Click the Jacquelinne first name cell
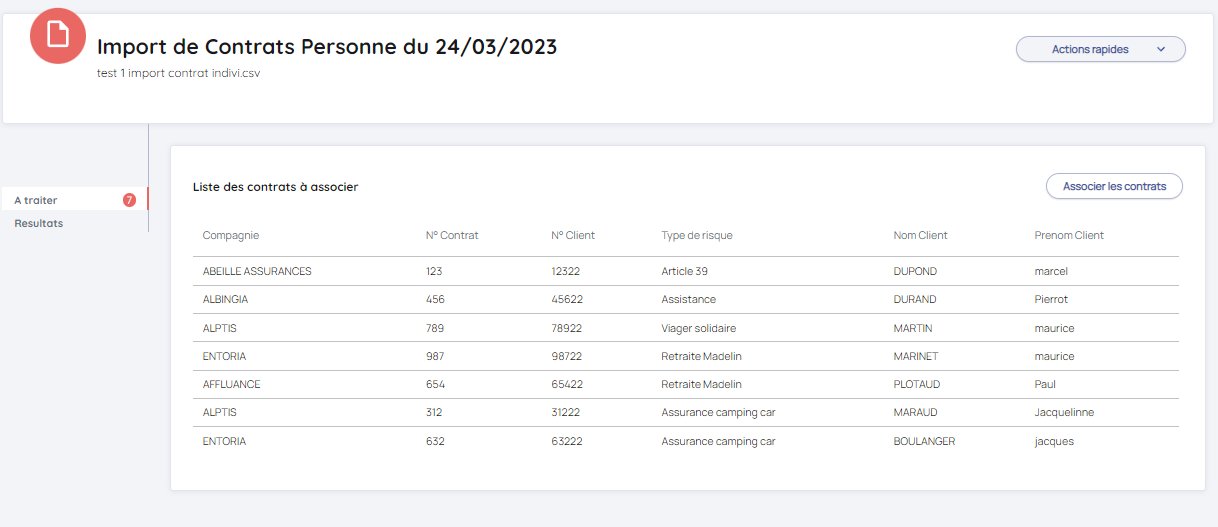Viewport: 1218px width, 527px height. 1064,412
